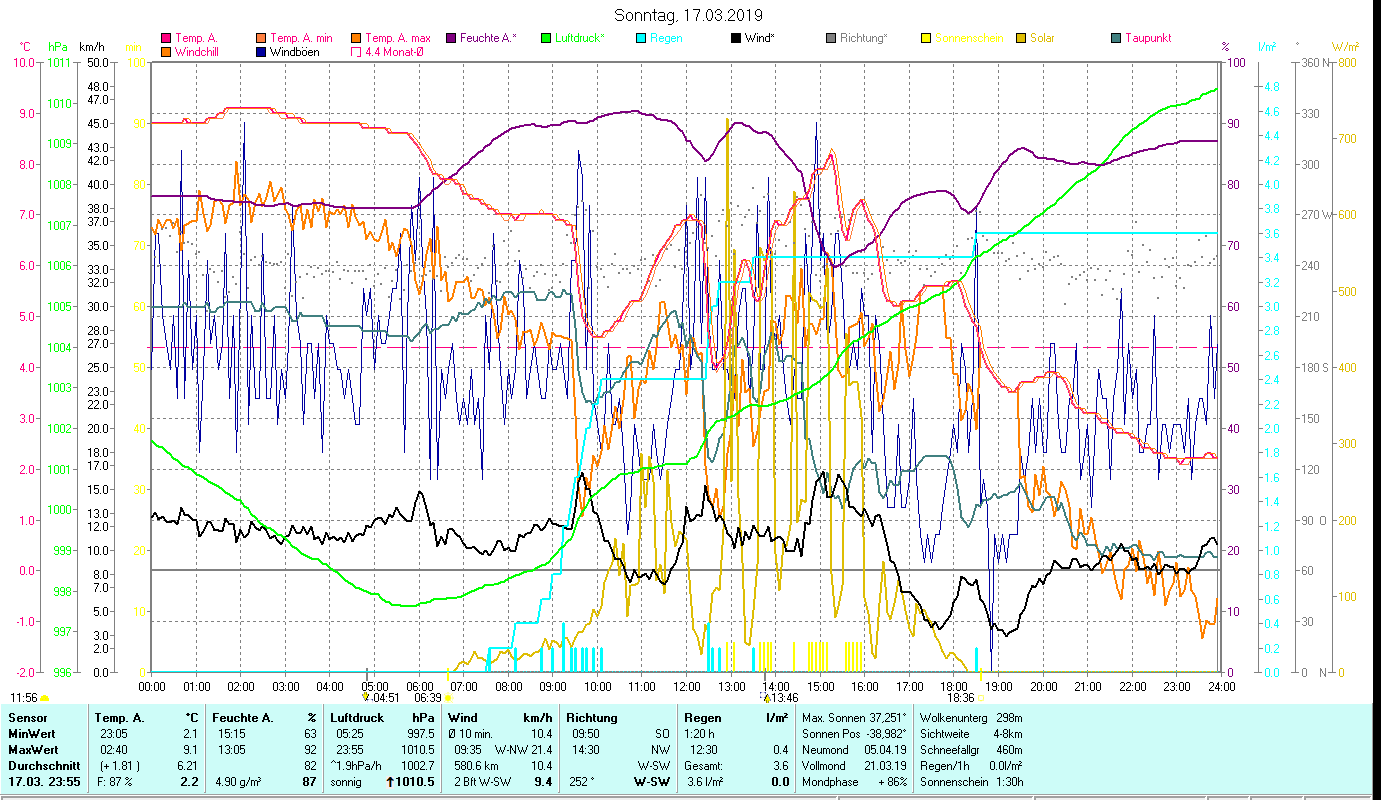1381x800 pixels.
Task: Select the black Wind* legend swatch
Action: point(735,39)
